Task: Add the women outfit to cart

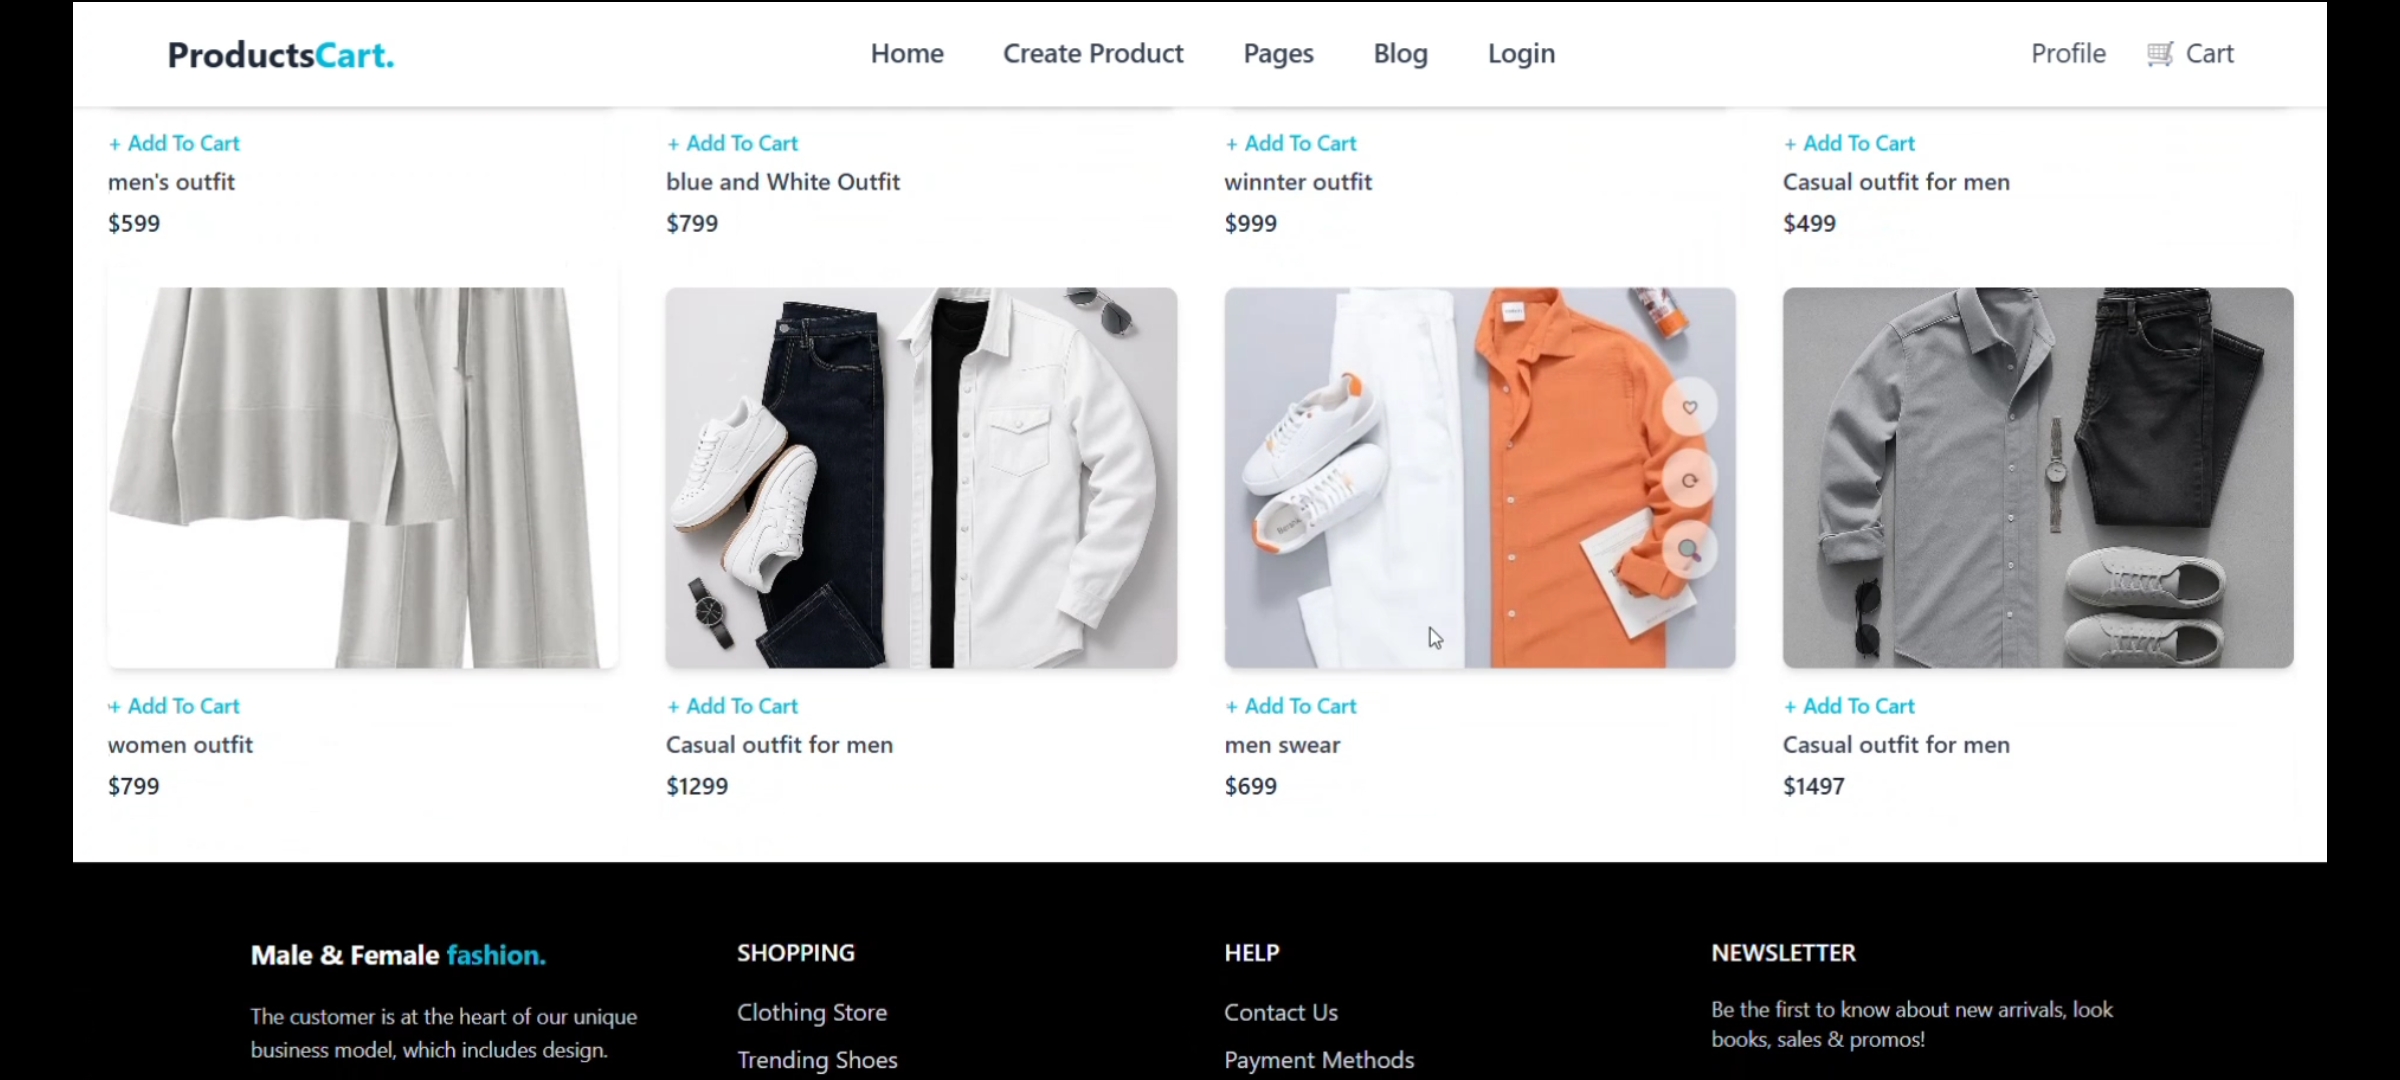Action: point(174,706)
